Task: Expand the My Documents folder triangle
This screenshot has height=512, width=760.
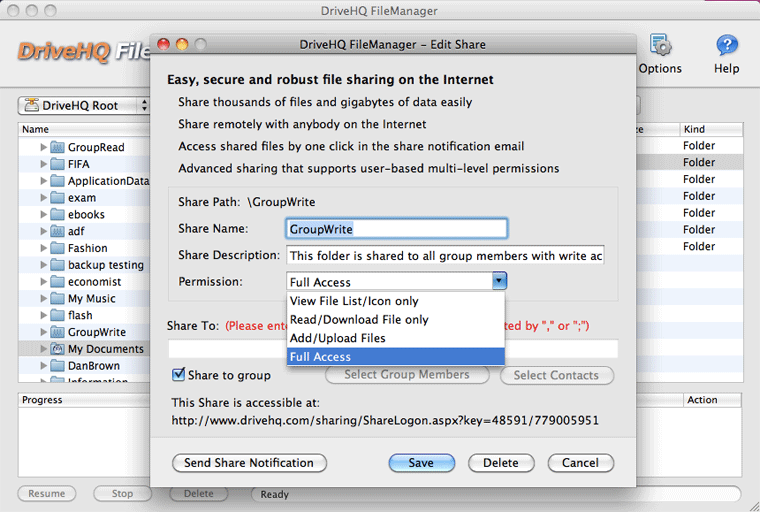Action: [43, 349]
